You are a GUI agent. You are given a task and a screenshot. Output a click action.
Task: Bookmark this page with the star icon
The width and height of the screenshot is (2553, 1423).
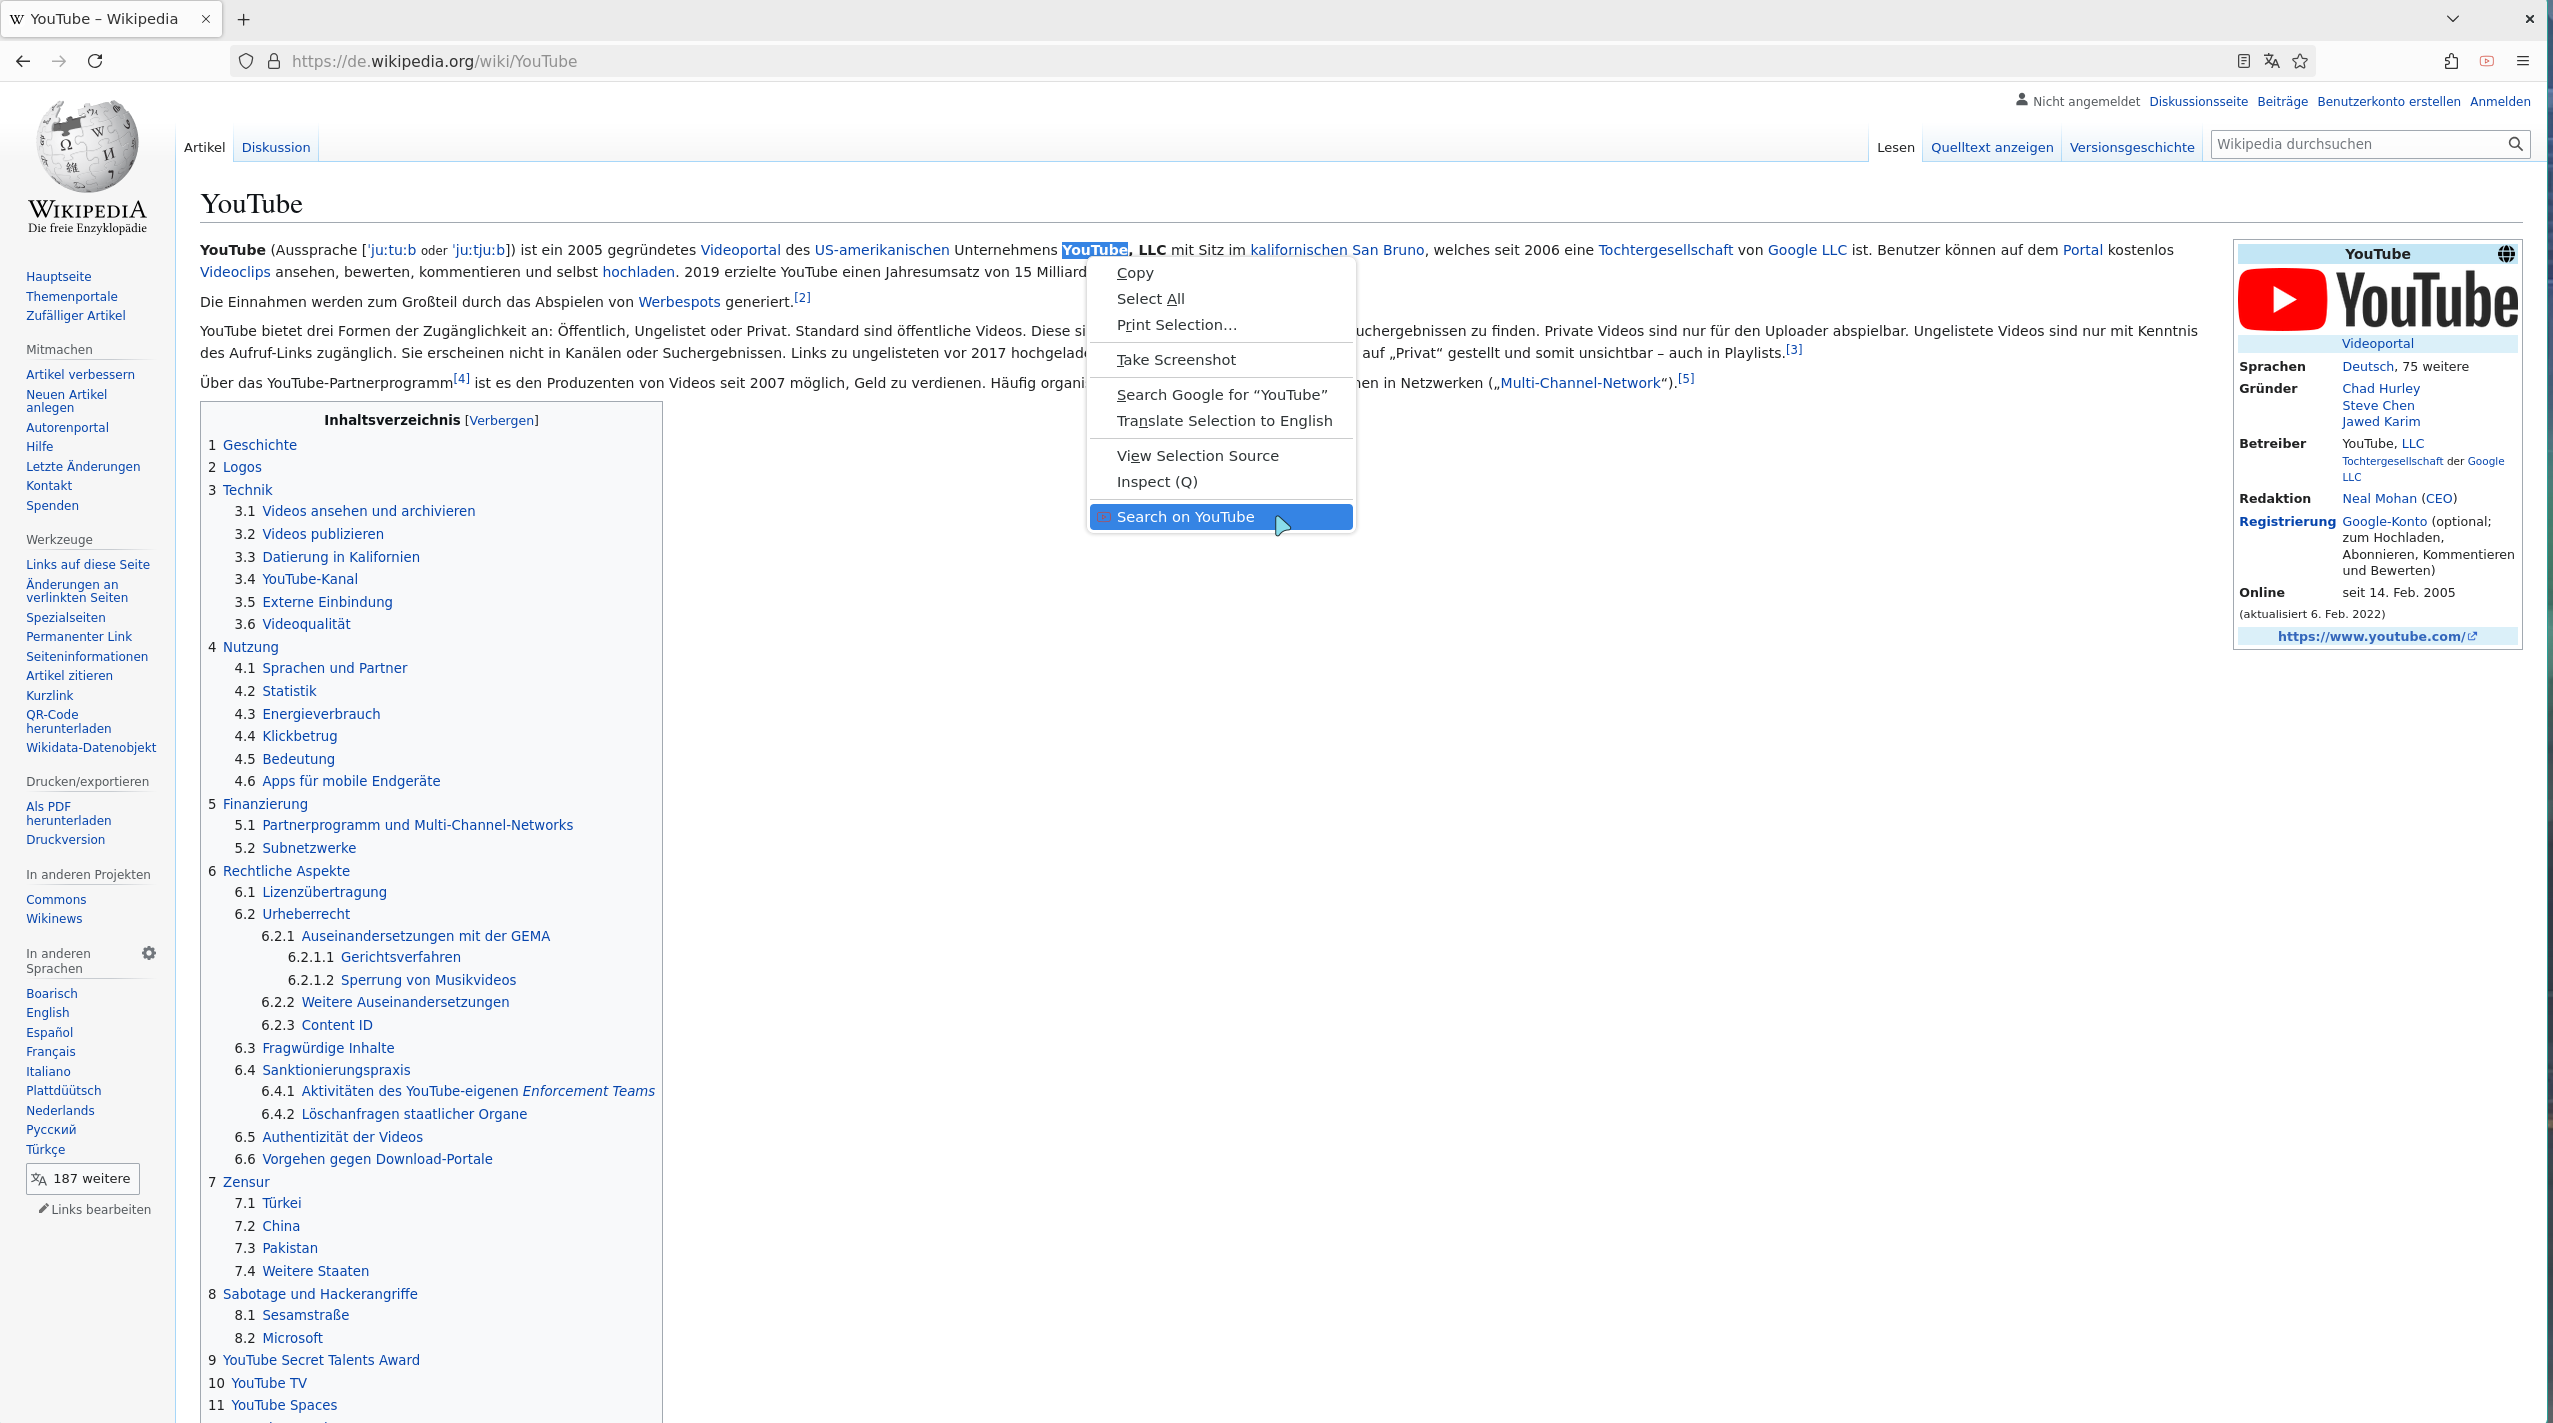(2300, 61)
